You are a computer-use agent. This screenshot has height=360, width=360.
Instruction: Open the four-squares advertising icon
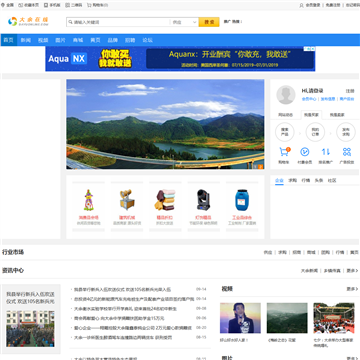[347, 152]
